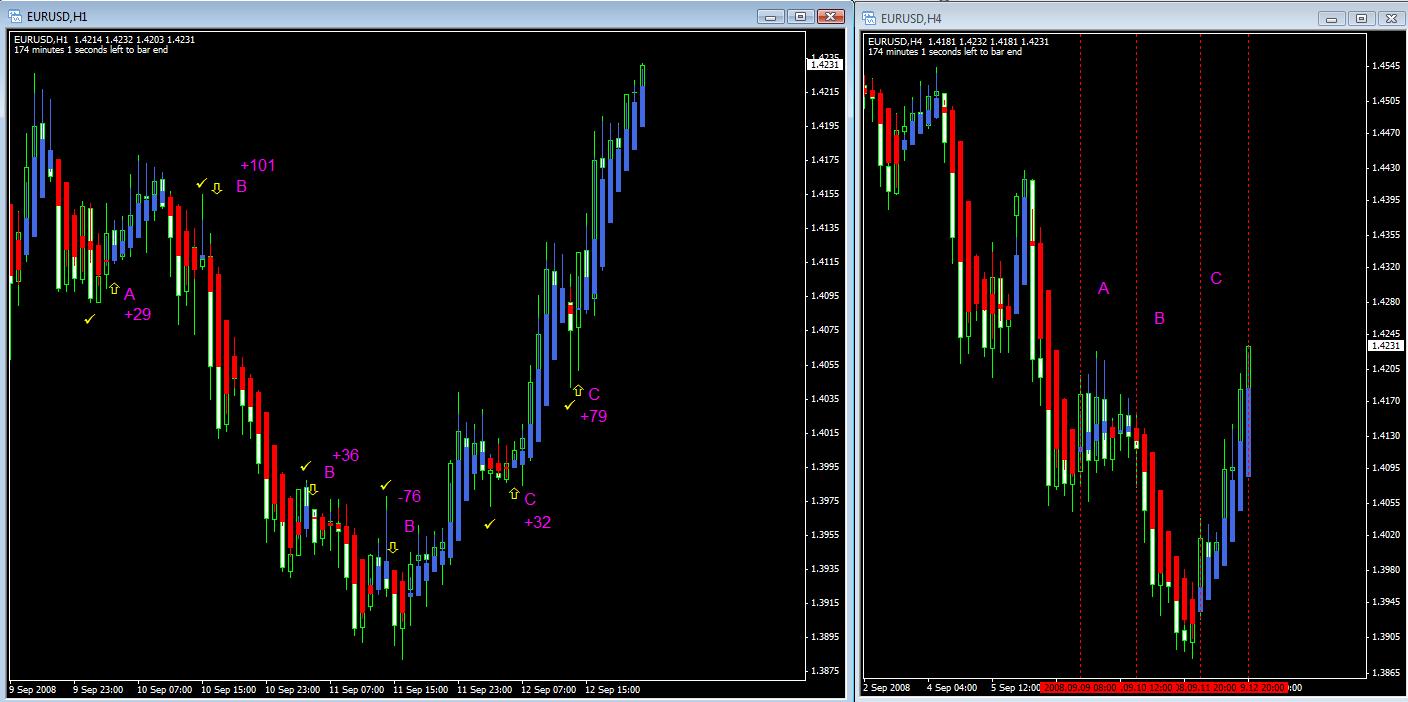1408x702 pixels.
Task: Select the C label above +79
Action: [594, 394]
